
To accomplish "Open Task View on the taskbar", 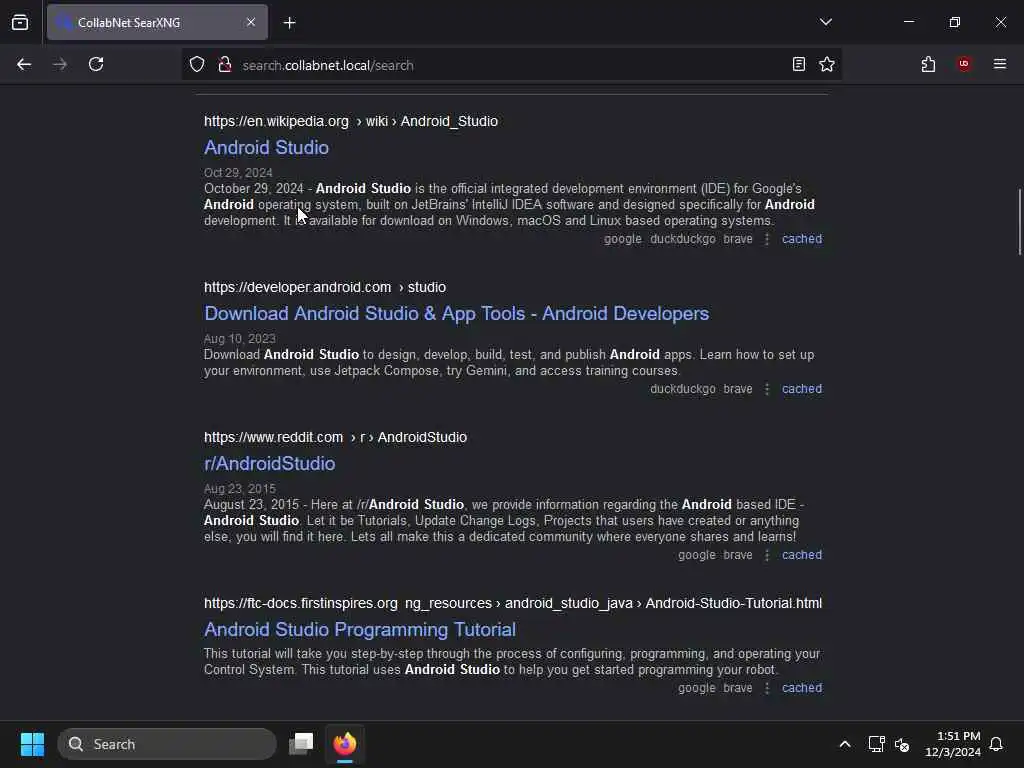I will pyautogui.click(x=301, y=744).
